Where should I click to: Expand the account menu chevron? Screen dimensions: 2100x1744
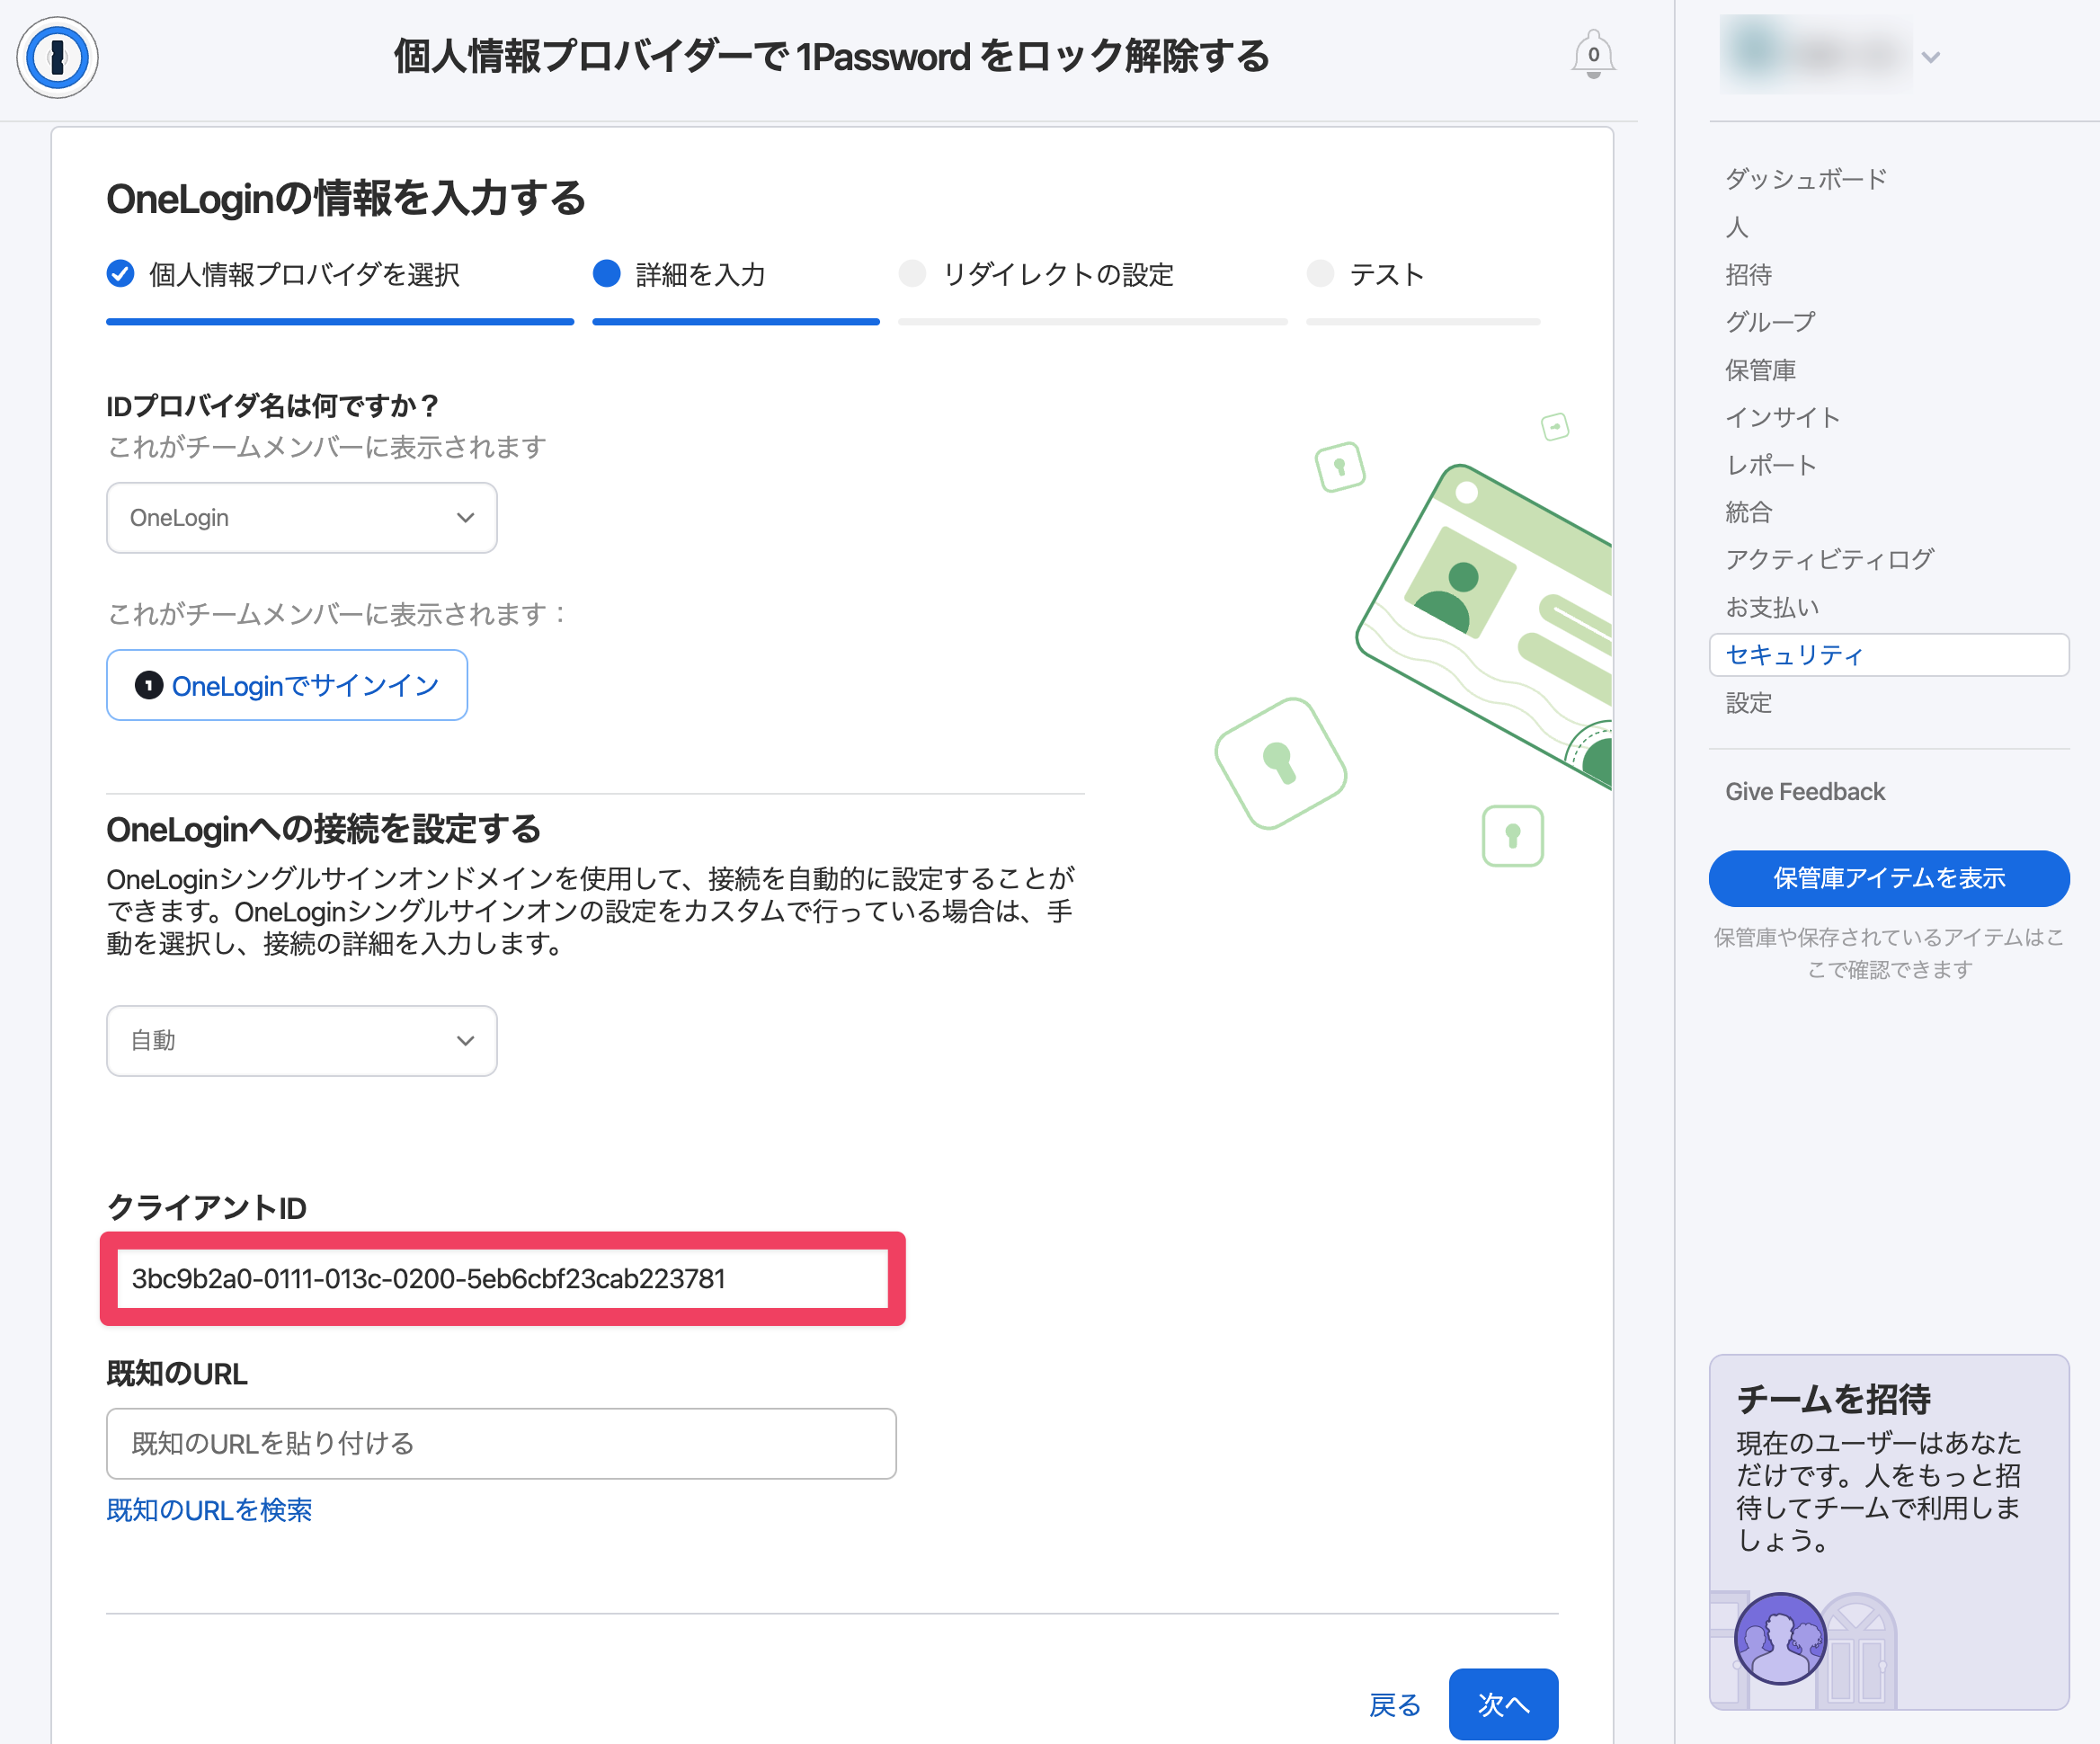[x=1931, y=57]
